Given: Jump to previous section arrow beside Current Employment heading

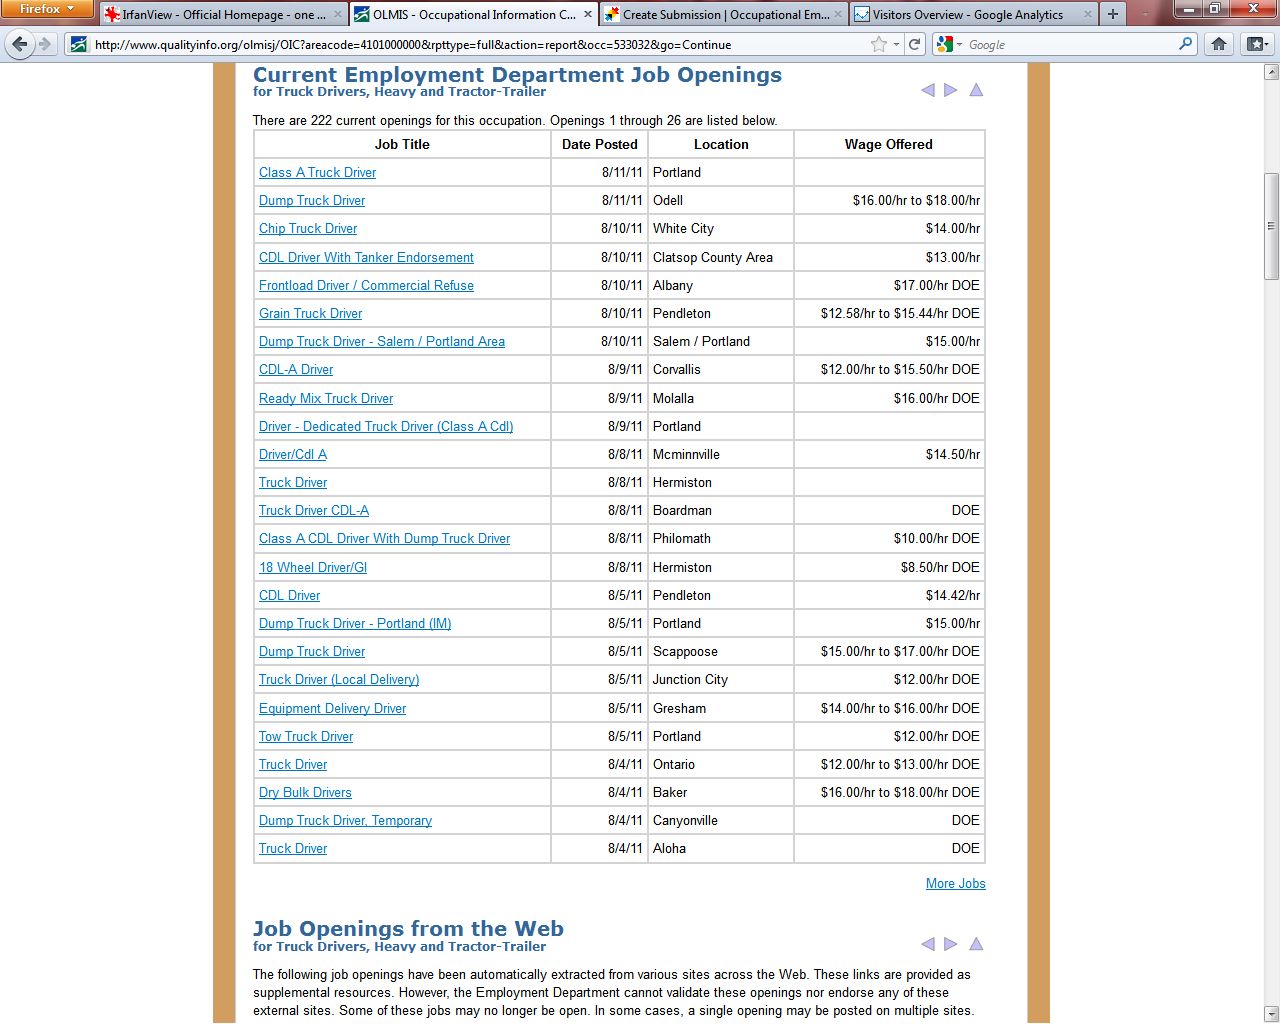Looking at the screenshot, I should (x=927, y=90).
